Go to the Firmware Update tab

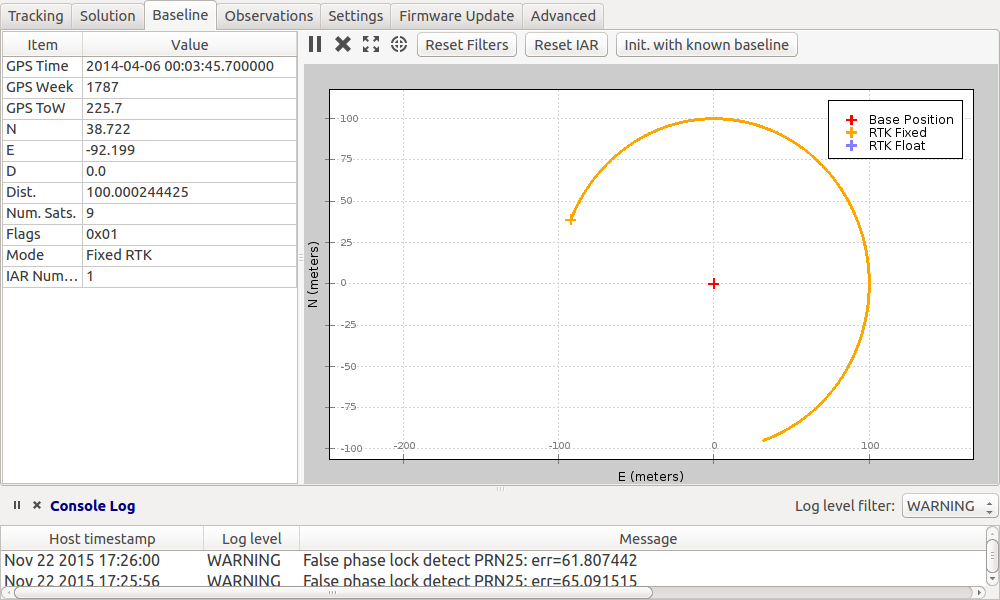pyautogui.click(x=456, y=16)
